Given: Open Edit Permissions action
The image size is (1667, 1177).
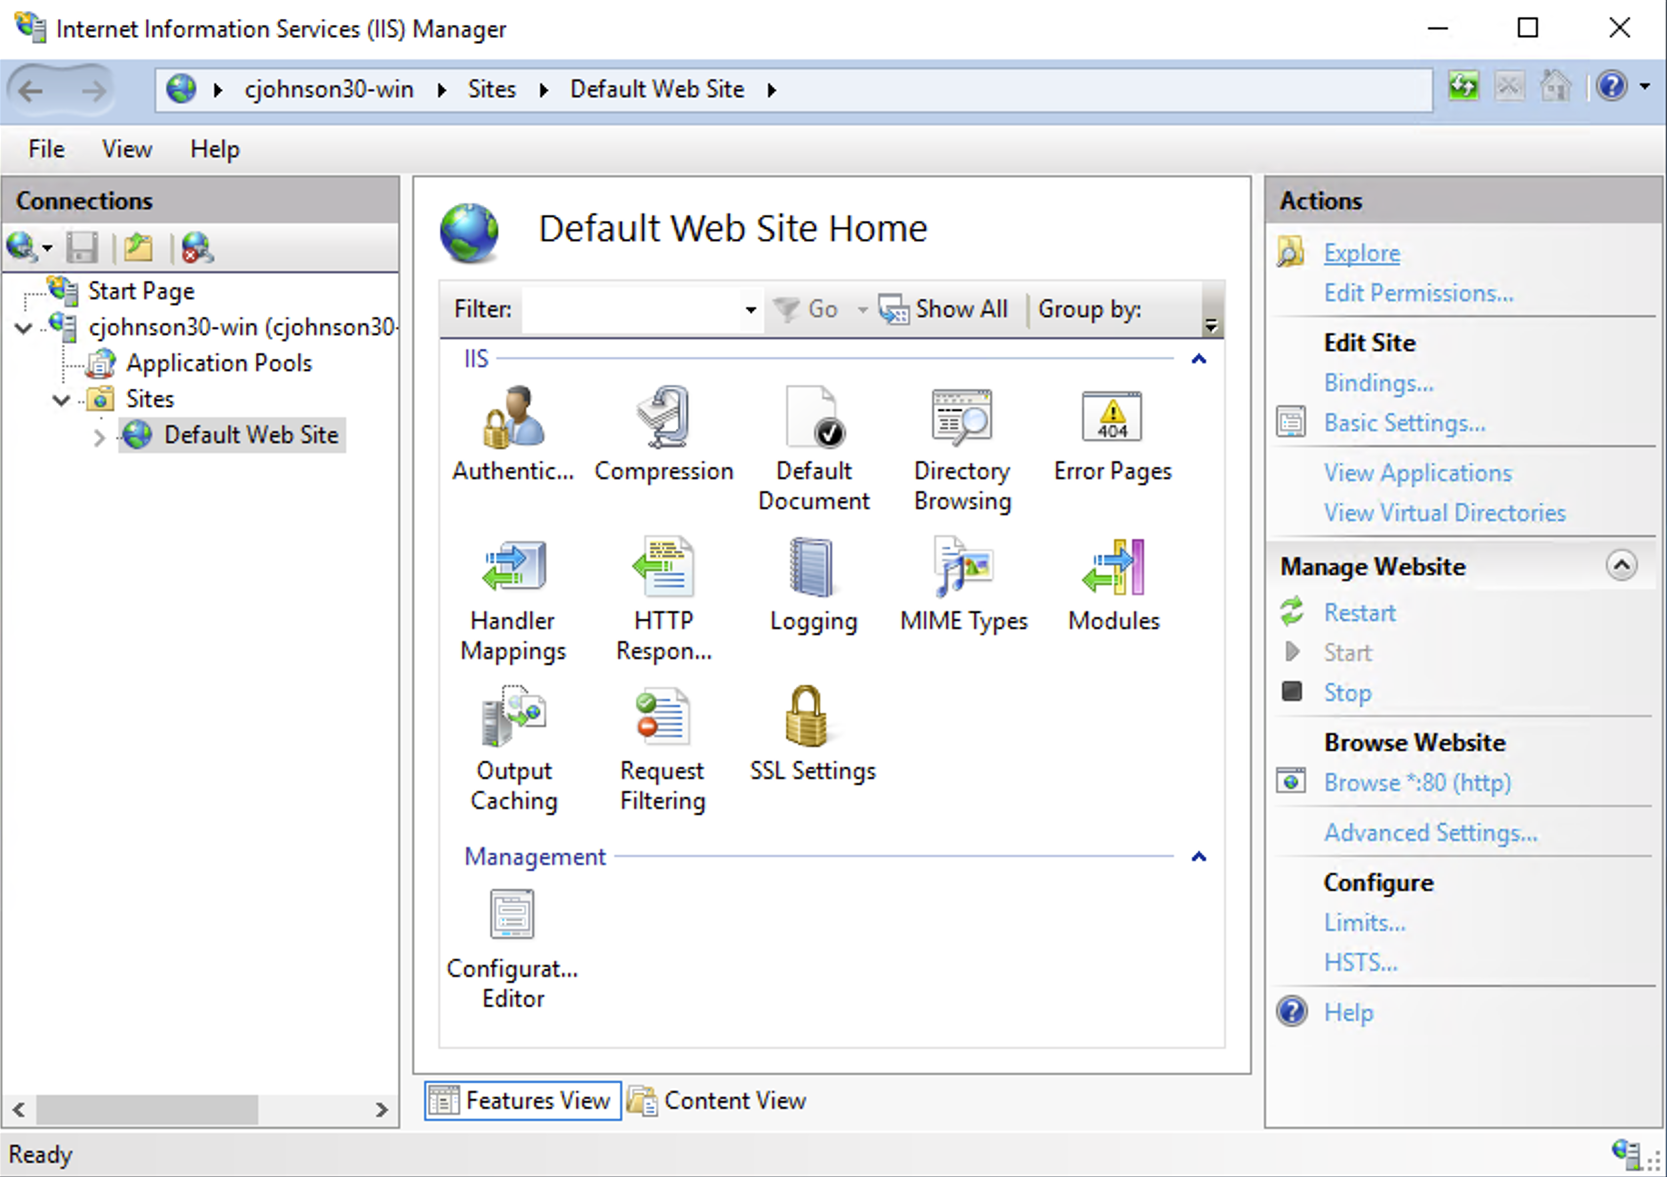Looking at the screenshot, I should point(1418,293).
